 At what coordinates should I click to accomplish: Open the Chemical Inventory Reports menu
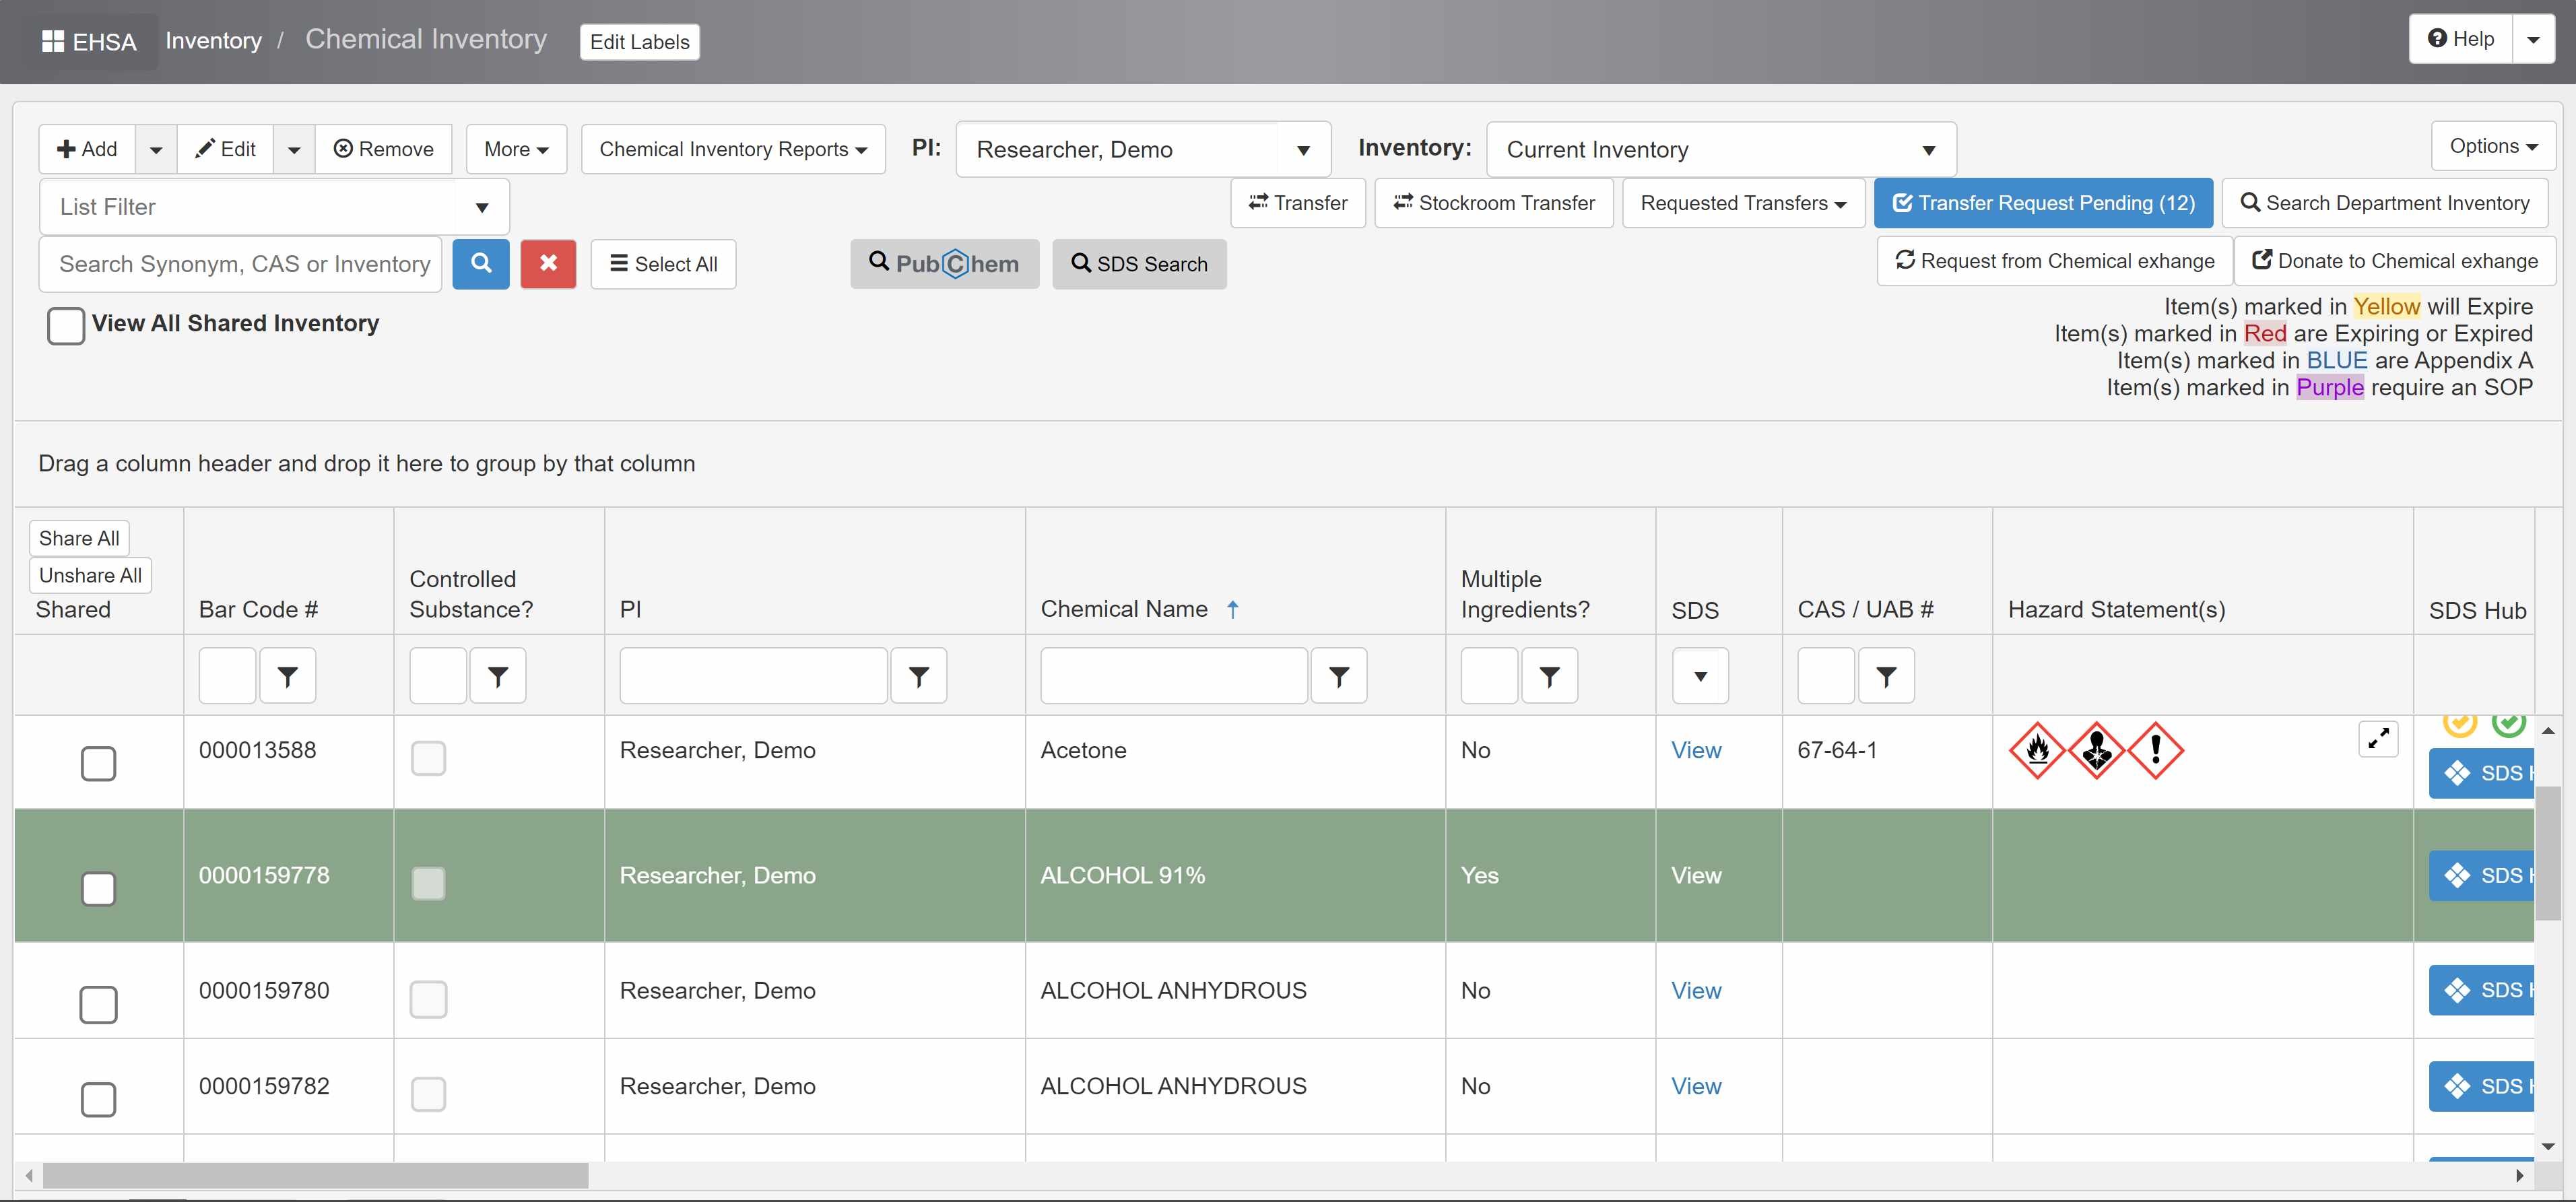pyautogui.click(x=732, y=150)
